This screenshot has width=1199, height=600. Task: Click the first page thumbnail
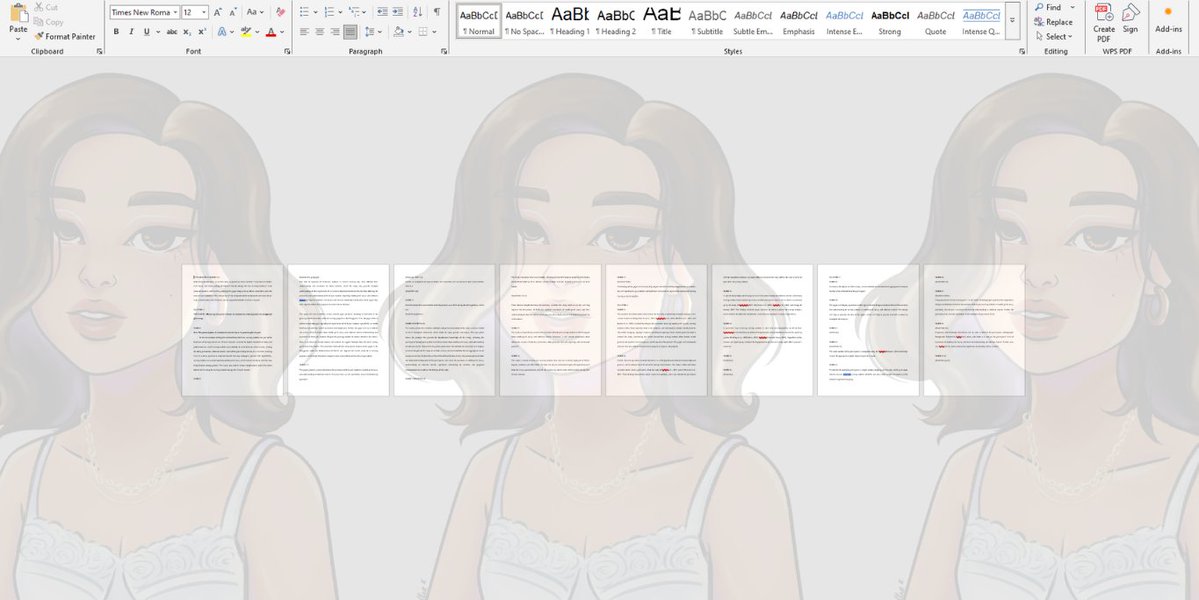[232, 330]
